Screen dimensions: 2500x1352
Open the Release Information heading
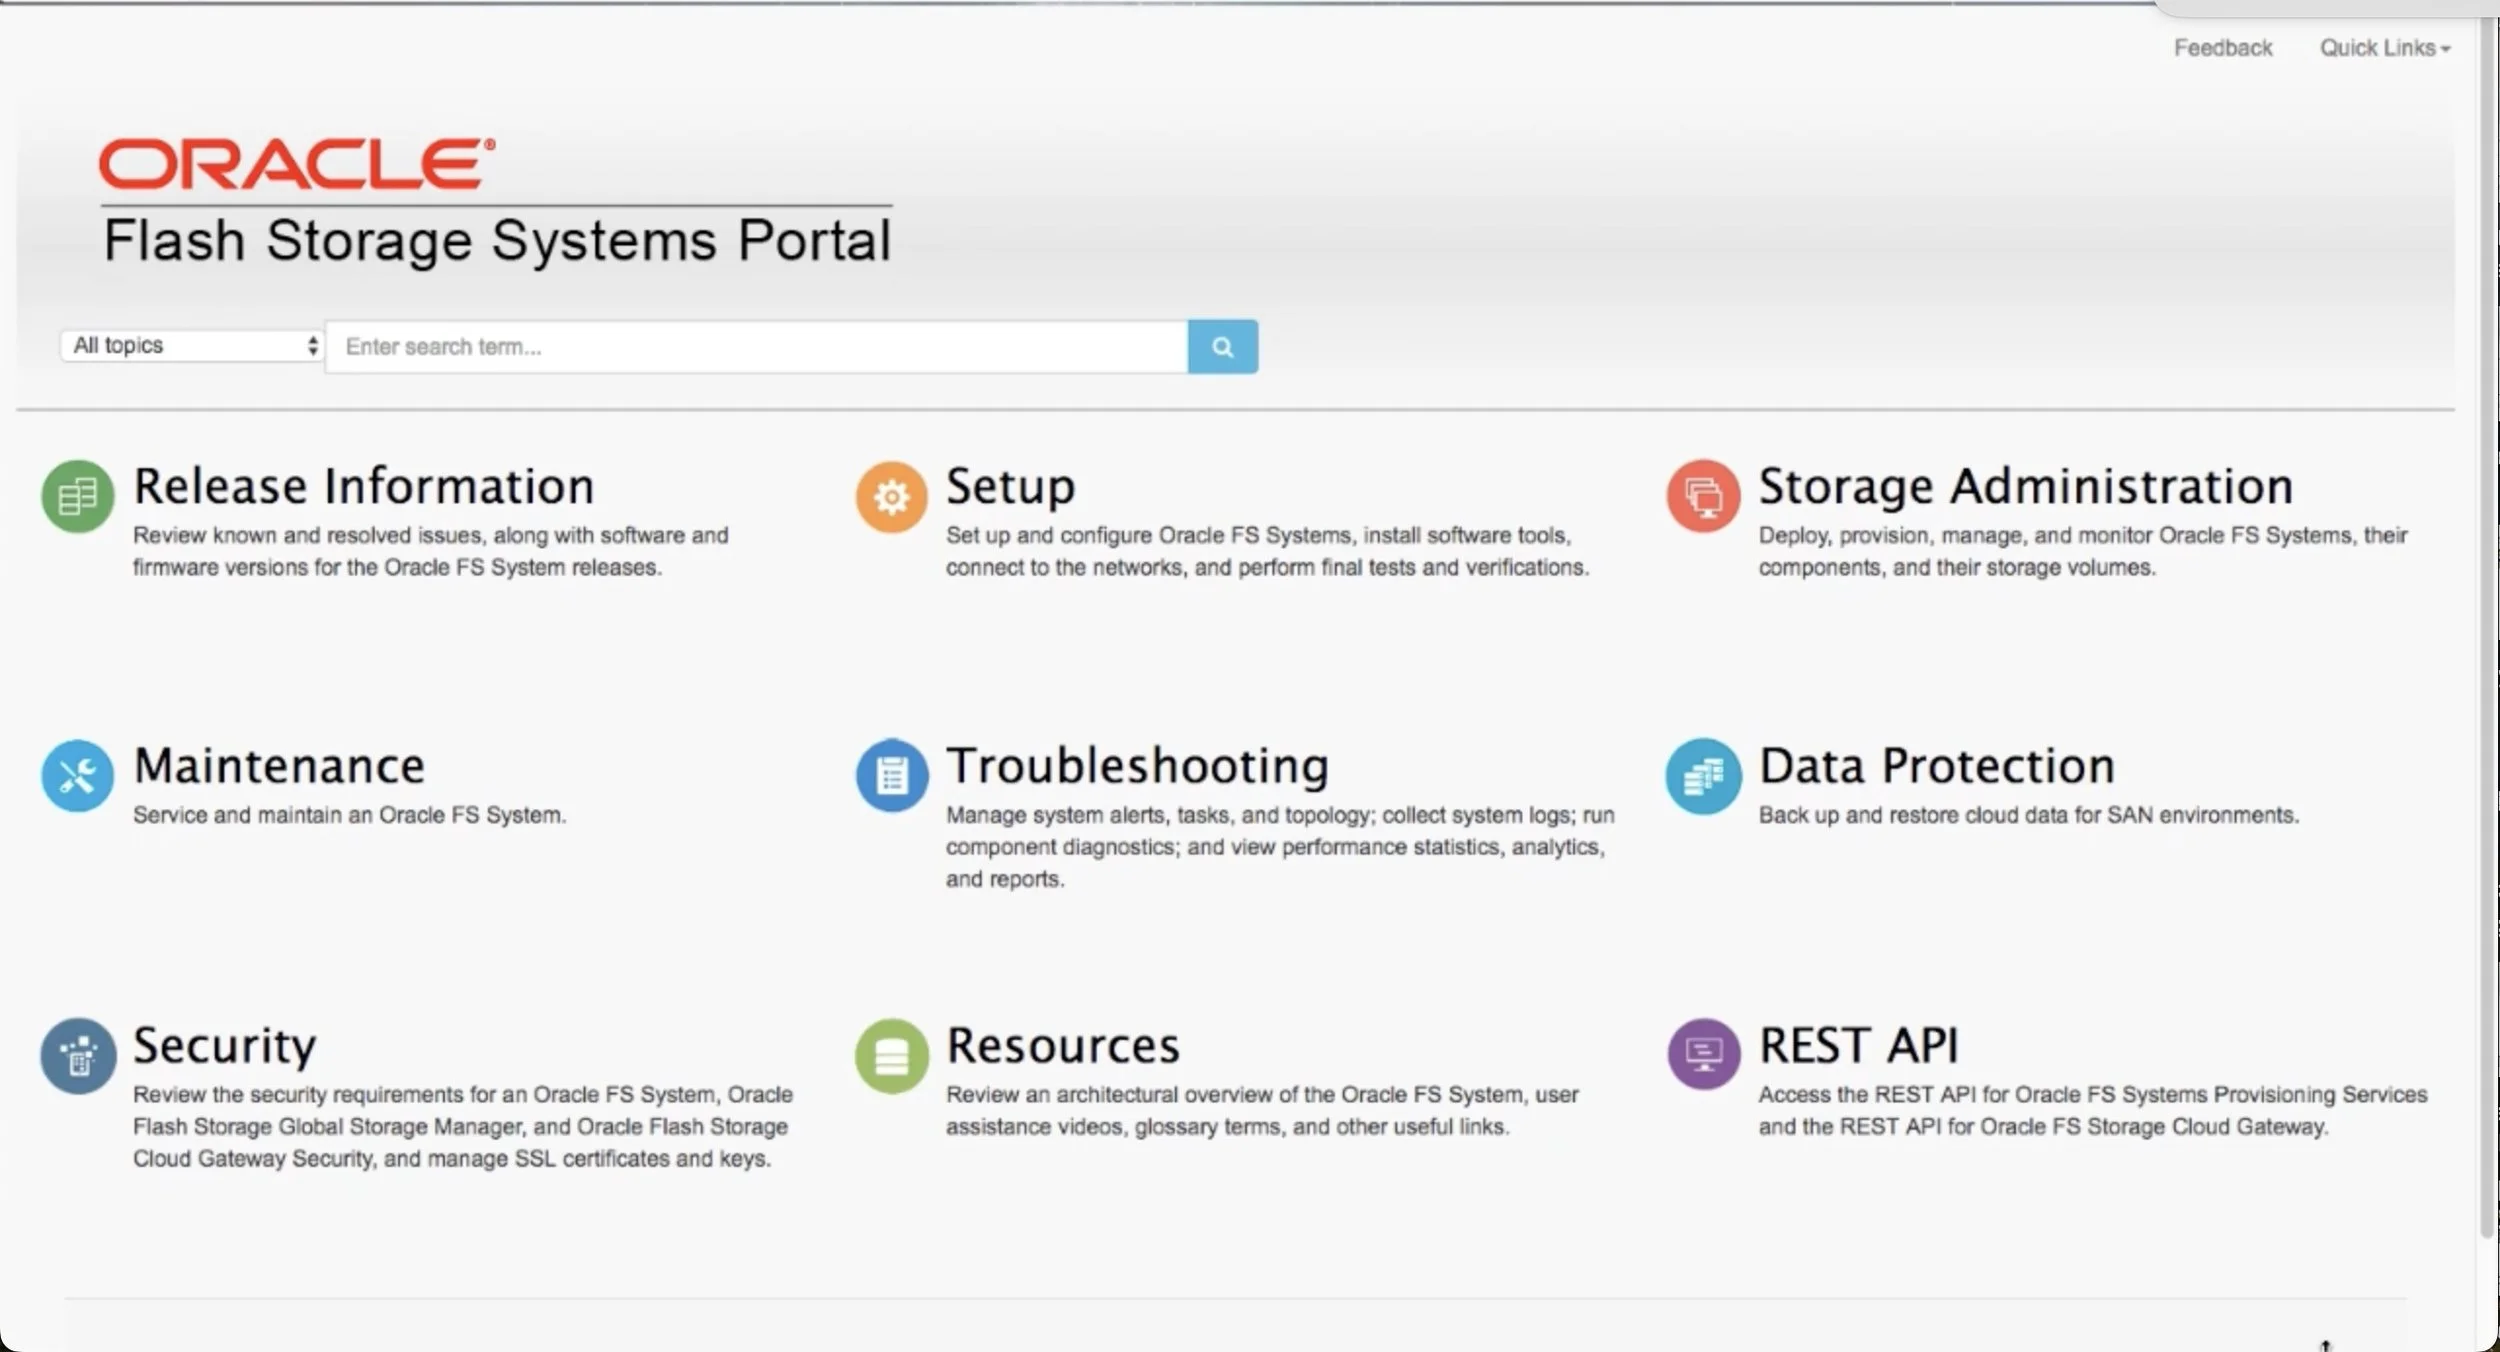(364, 486)
